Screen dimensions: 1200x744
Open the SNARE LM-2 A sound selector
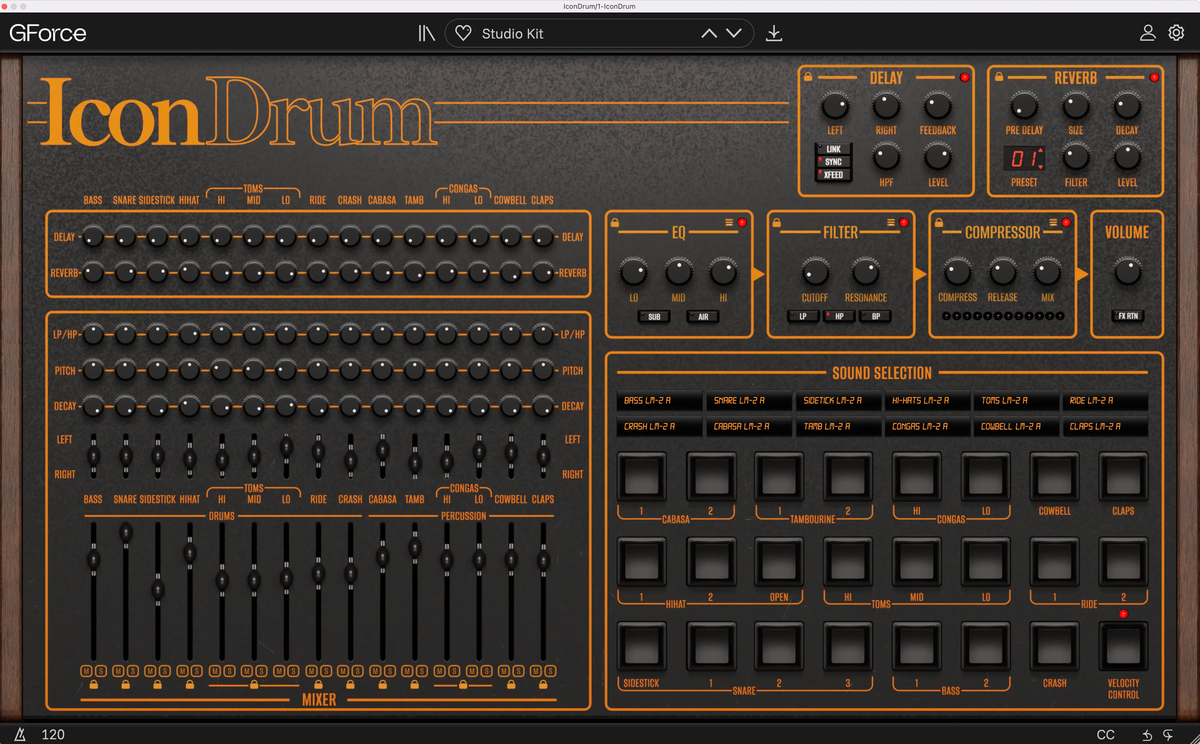(x=749, y=401)
